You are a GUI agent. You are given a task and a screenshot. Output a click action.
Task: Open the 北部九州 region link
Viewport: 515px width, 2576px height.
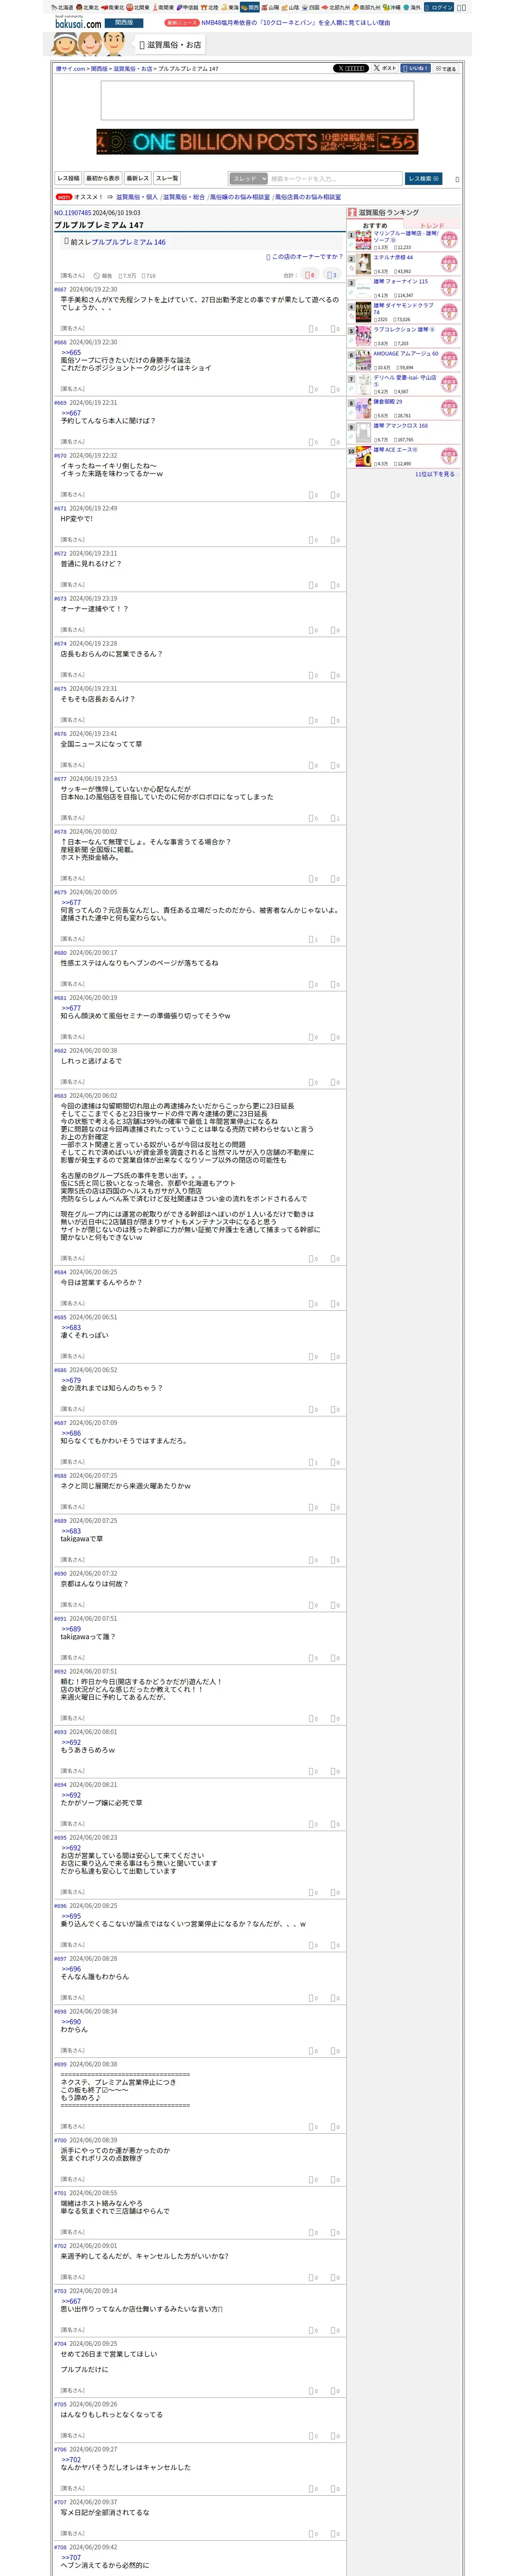click(x=335, y=7)
